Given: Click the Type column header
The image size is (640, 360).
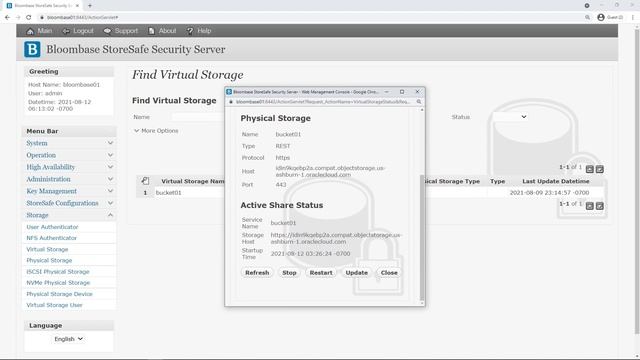Looking at the screenshot, I should [x=498, y=181].
